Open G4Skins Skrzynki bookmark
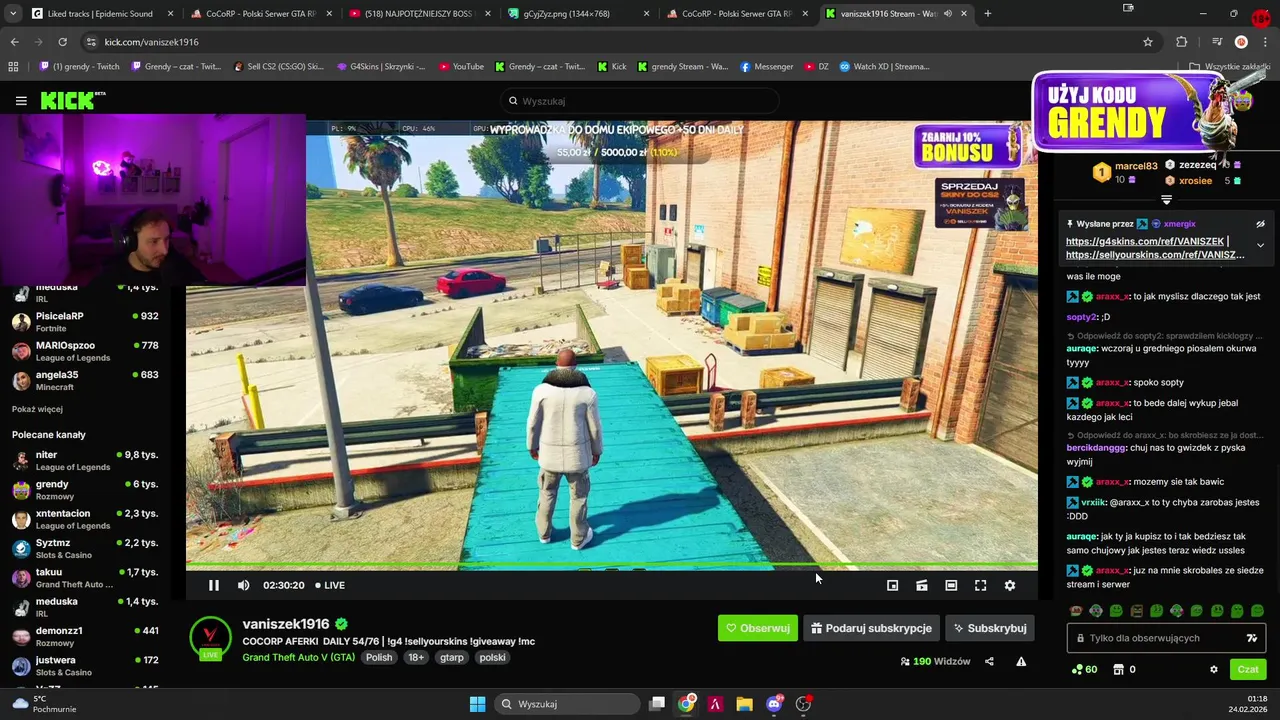The height and width of the screenshot is (720, 1280). [x=381, y=67]
